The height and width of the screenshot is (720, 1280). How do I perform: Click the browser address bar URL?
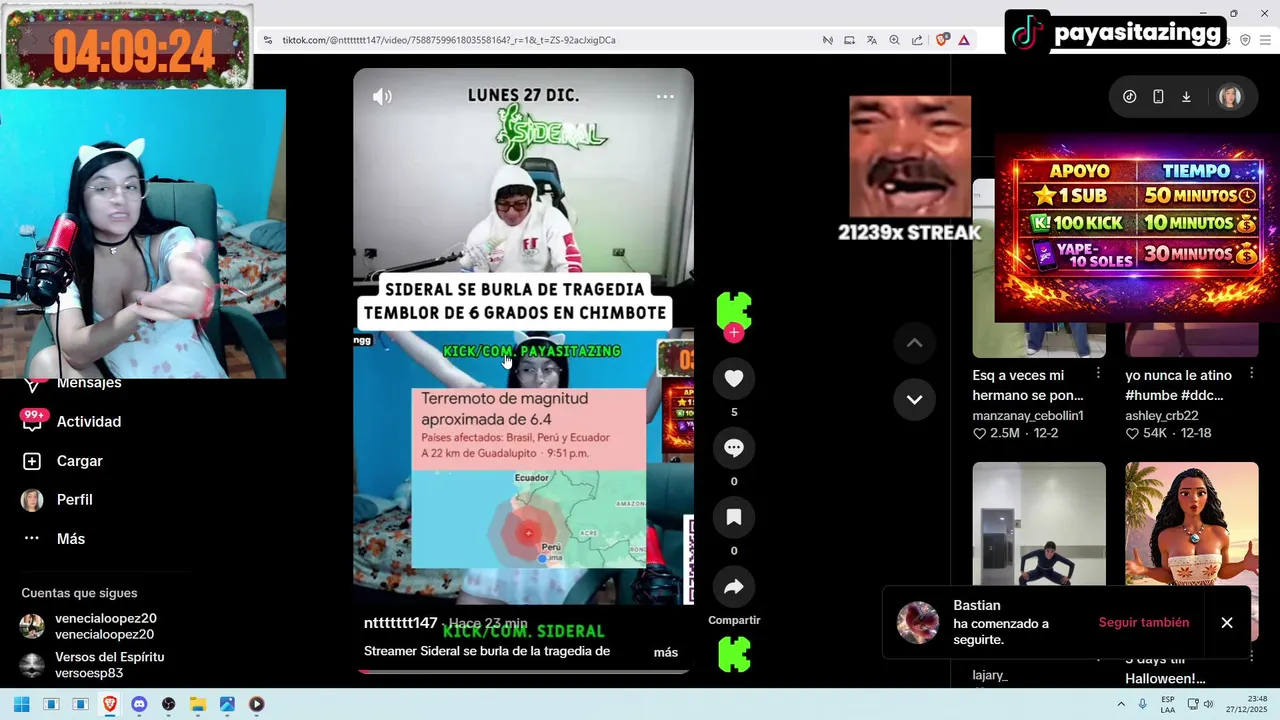(449, 40)
